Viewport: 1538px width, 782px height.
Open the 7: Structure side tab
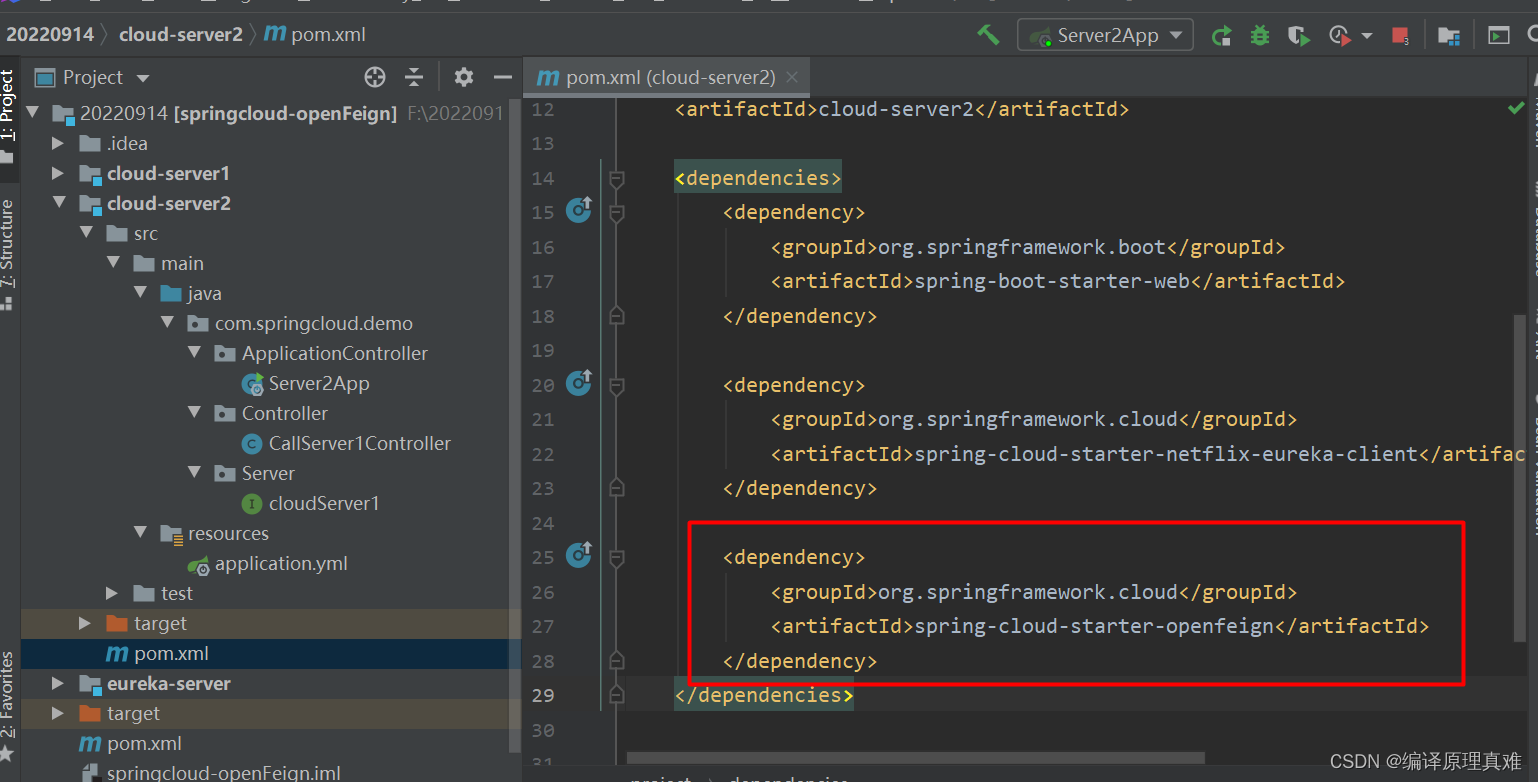[x=8, y=253]
